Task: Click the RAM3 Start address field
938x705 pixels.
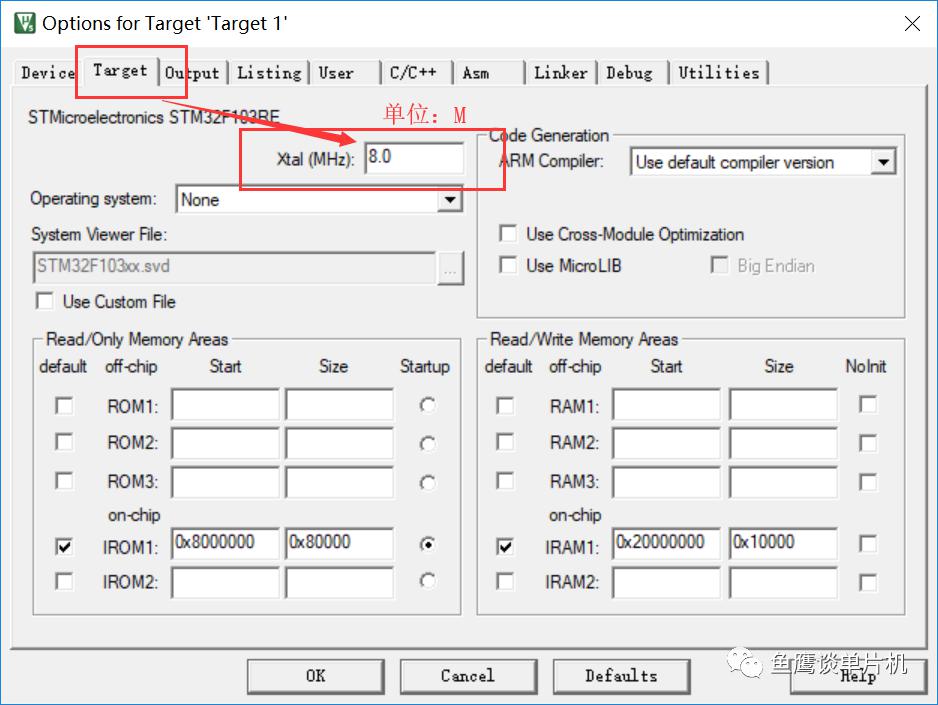Action: tap(666, 482)
